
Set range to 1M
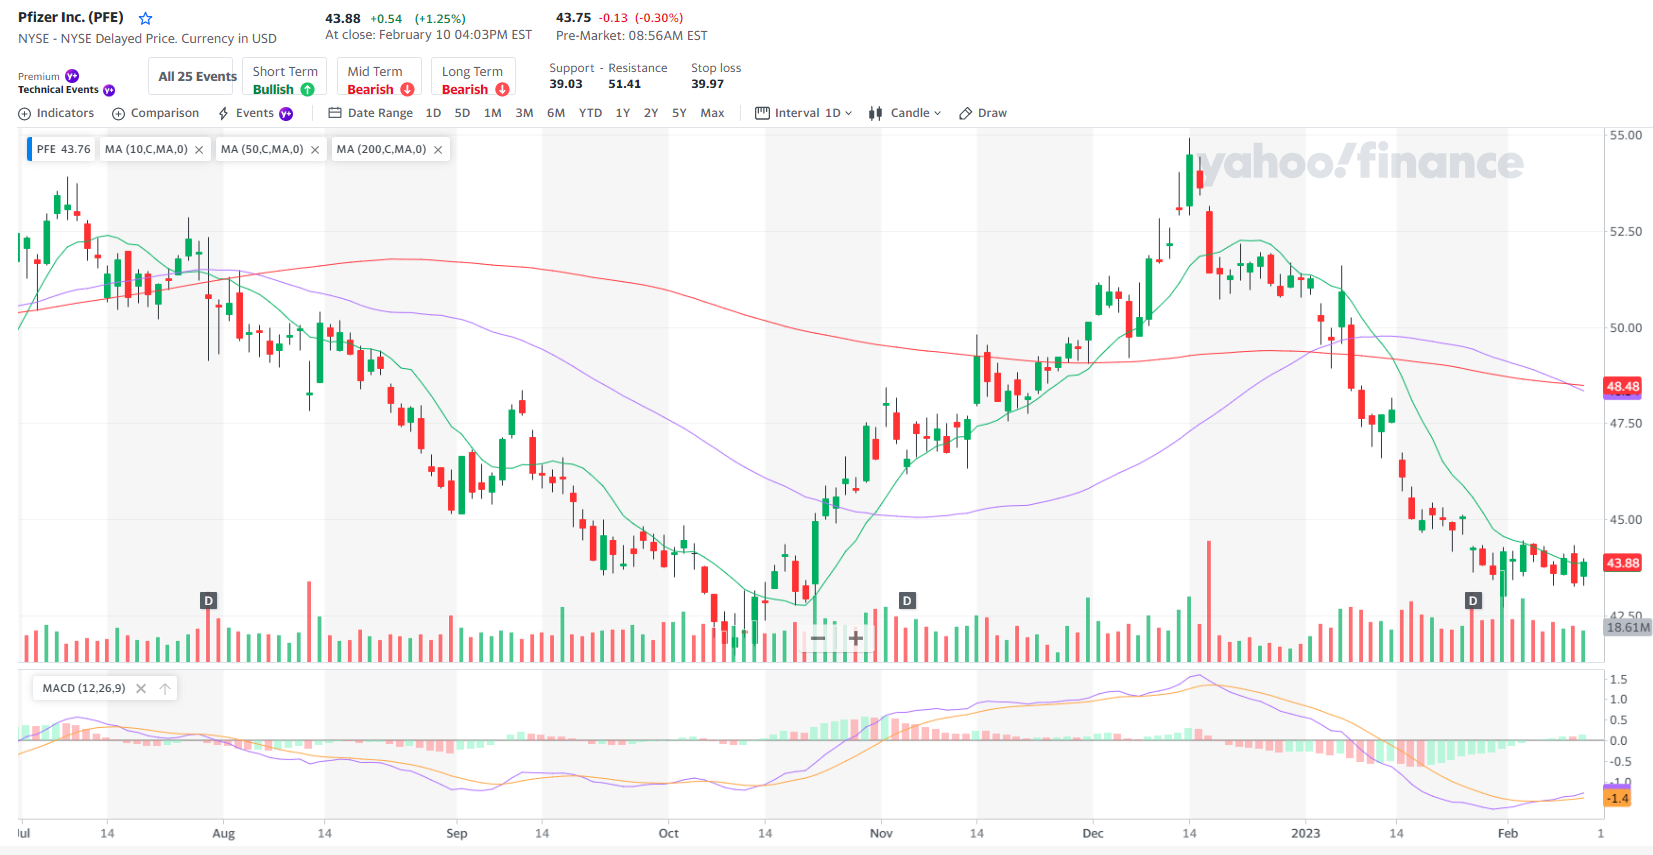click(493, 113)
